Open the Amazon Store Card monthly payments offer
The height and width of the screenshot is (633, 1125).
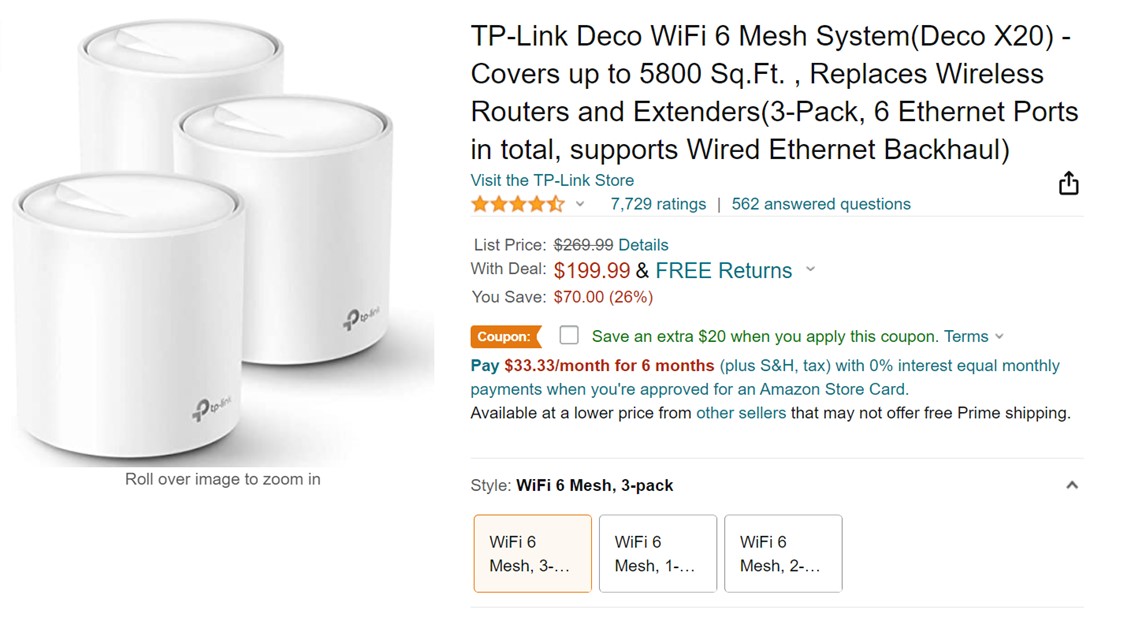(765, 377)
